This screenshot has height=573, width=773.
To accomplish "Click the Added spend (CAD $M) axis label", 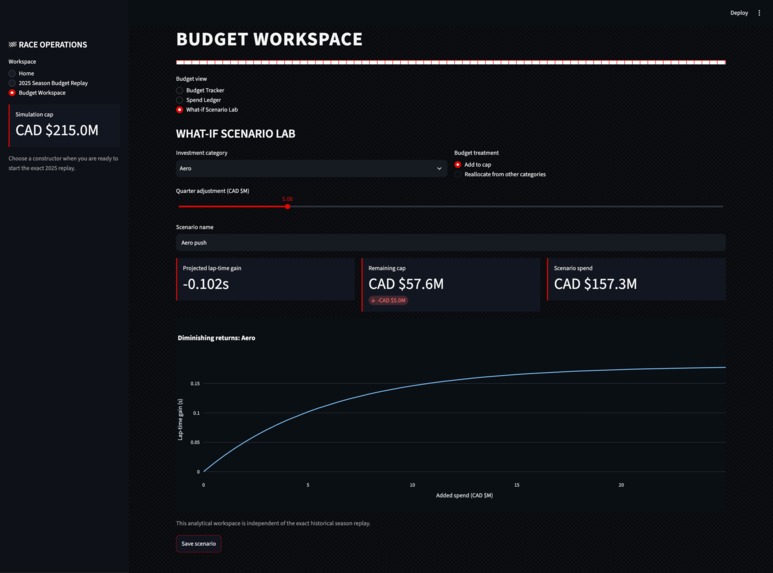I will pos(464,495).
